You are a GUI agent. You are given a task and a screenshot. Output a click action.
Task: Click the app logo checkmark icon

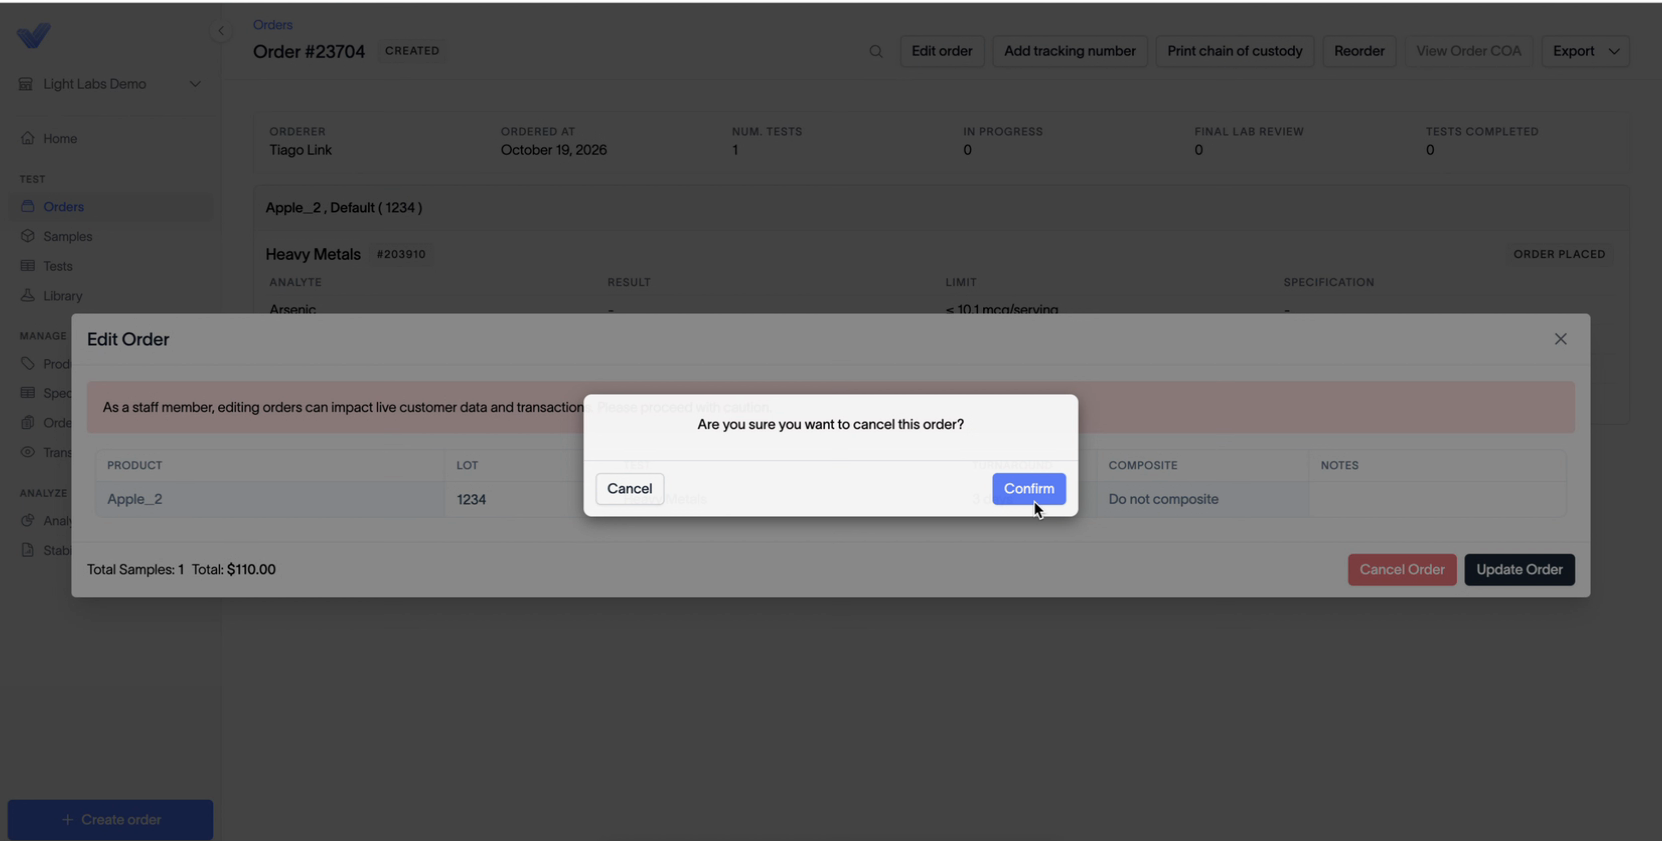pos(33,36)
